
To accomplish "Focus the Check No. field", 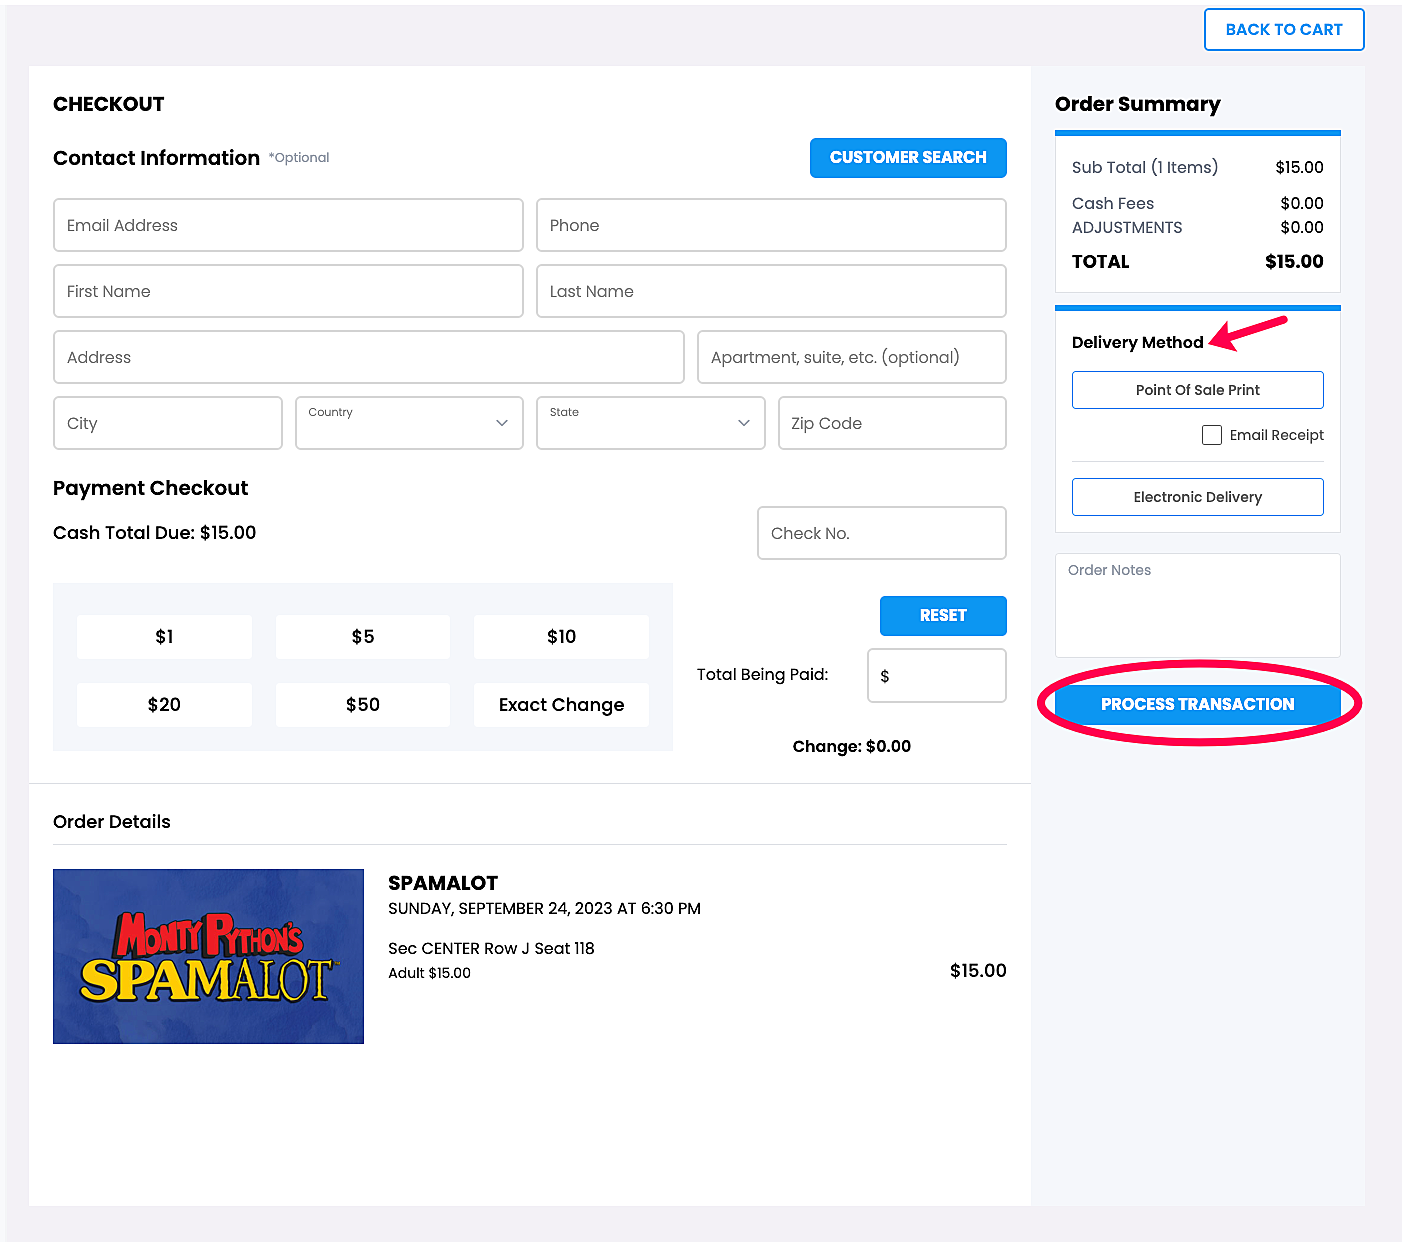I will coord(882,533).
